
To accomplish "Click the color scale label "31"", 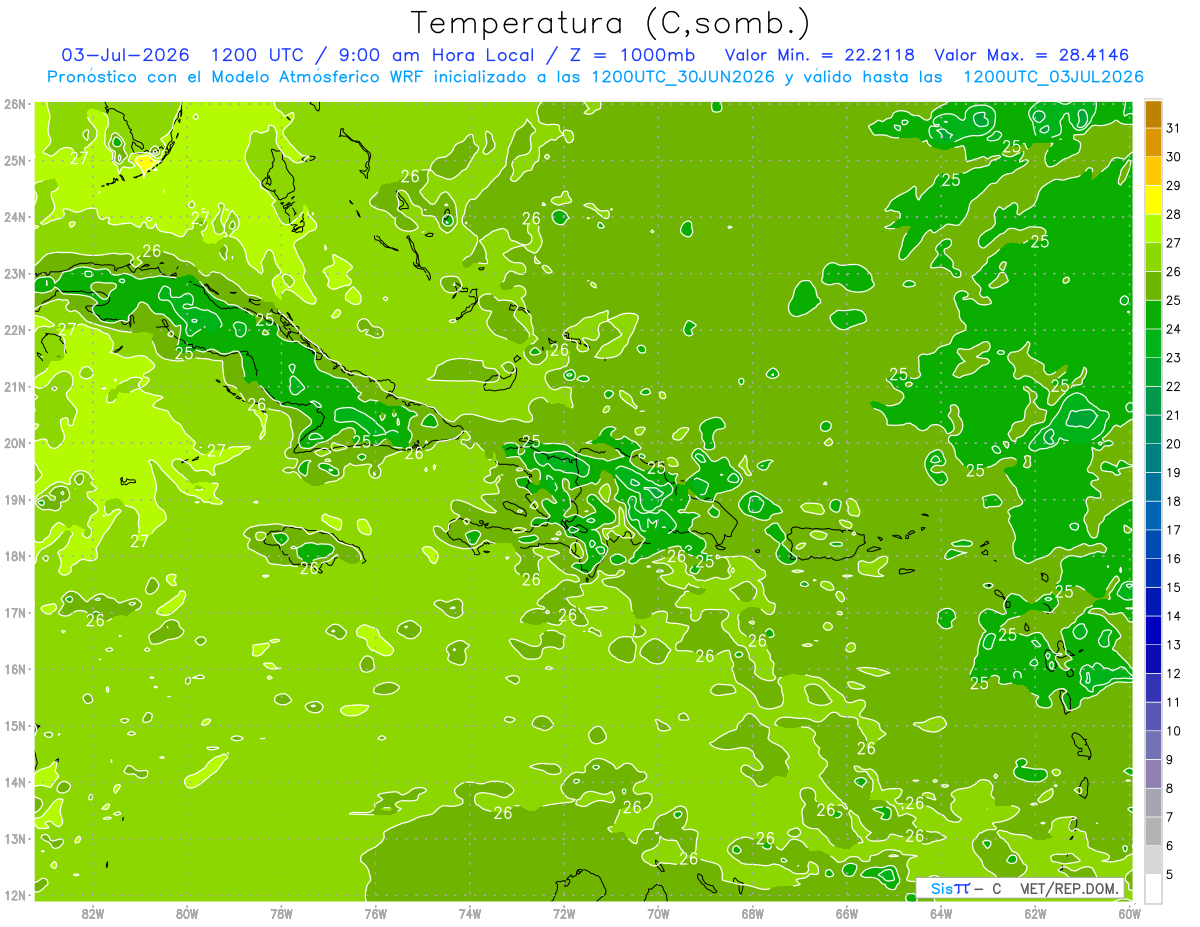I will coord(1174,128).
